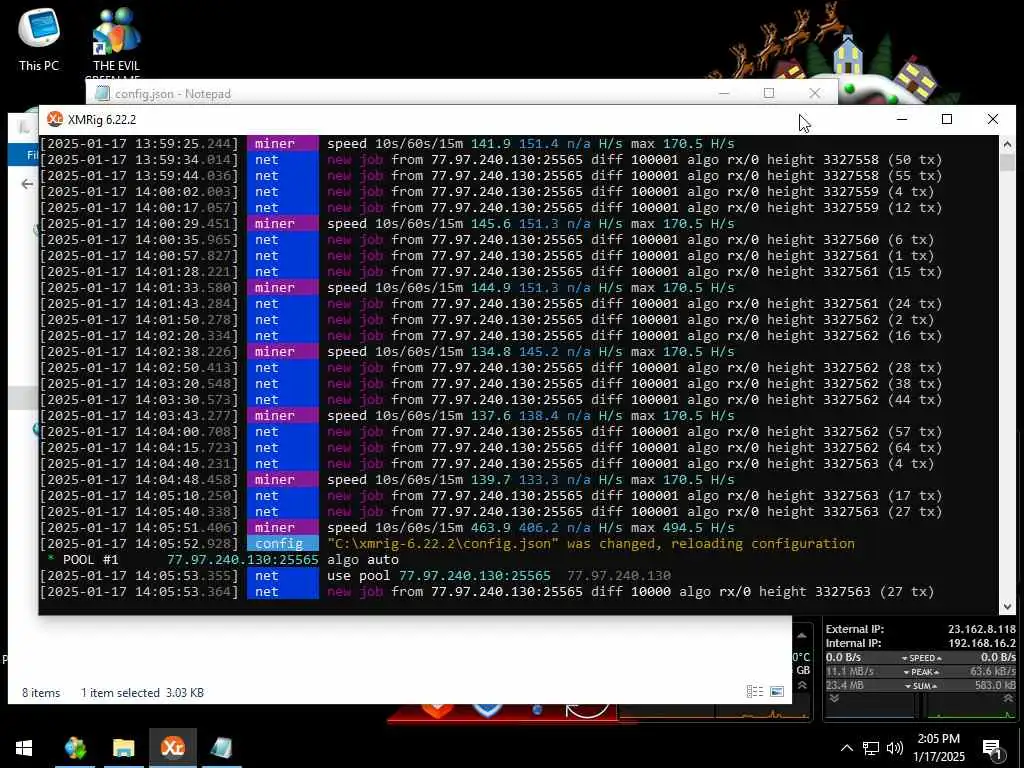Click 'use pool 77.97.240.130:25565' console line
Viewport: 1024px width, 768px height.
click(439, 575)
